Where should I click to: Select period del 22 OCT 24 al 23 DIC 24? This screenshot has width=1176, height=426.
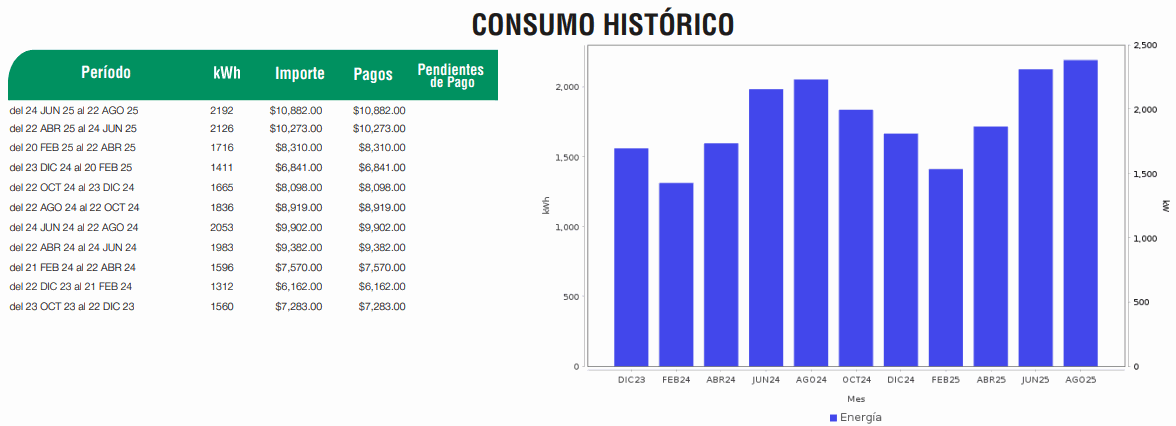coord(72,188)
